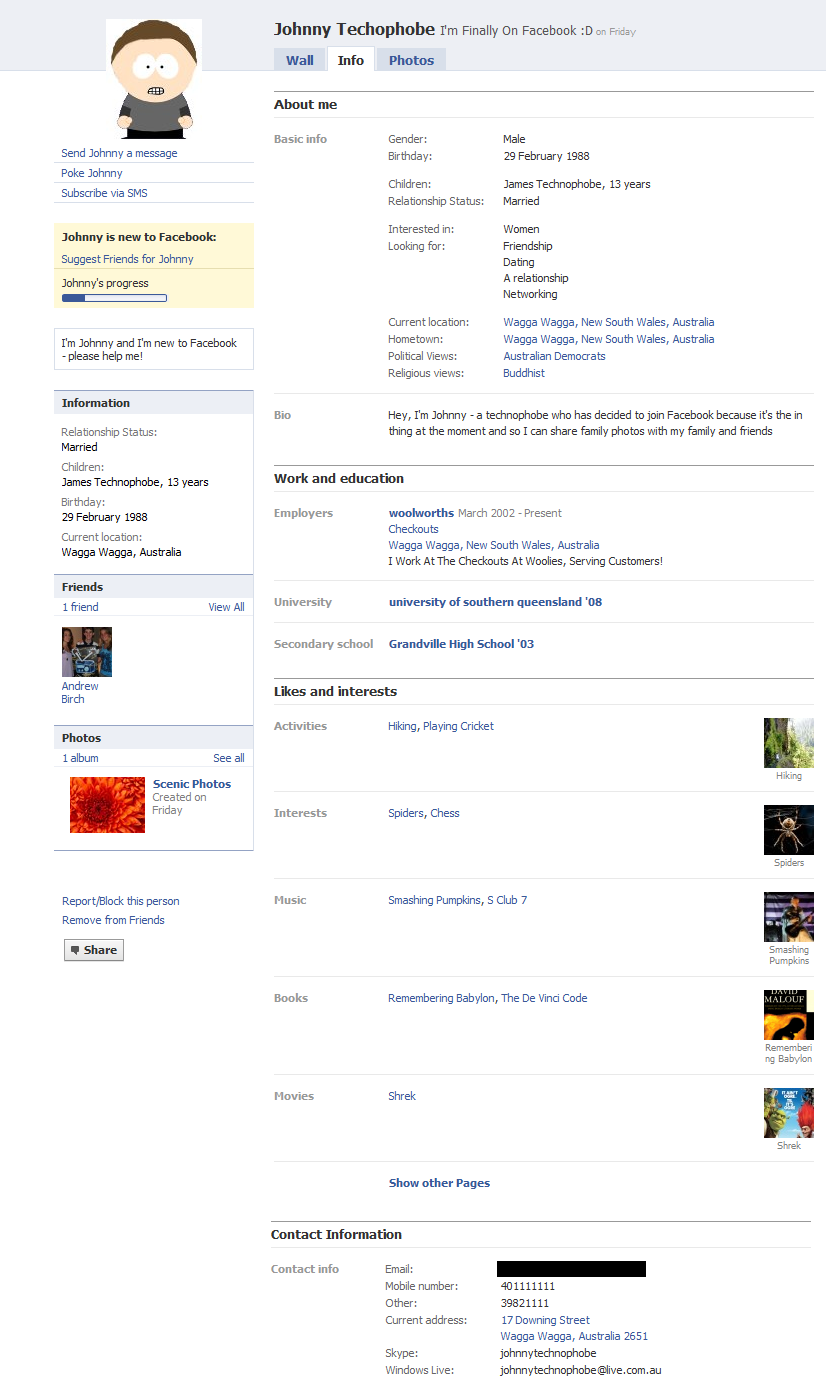Click Remembering Babylon book link
The image size is (827, 1387).
(x=441, y=998)
